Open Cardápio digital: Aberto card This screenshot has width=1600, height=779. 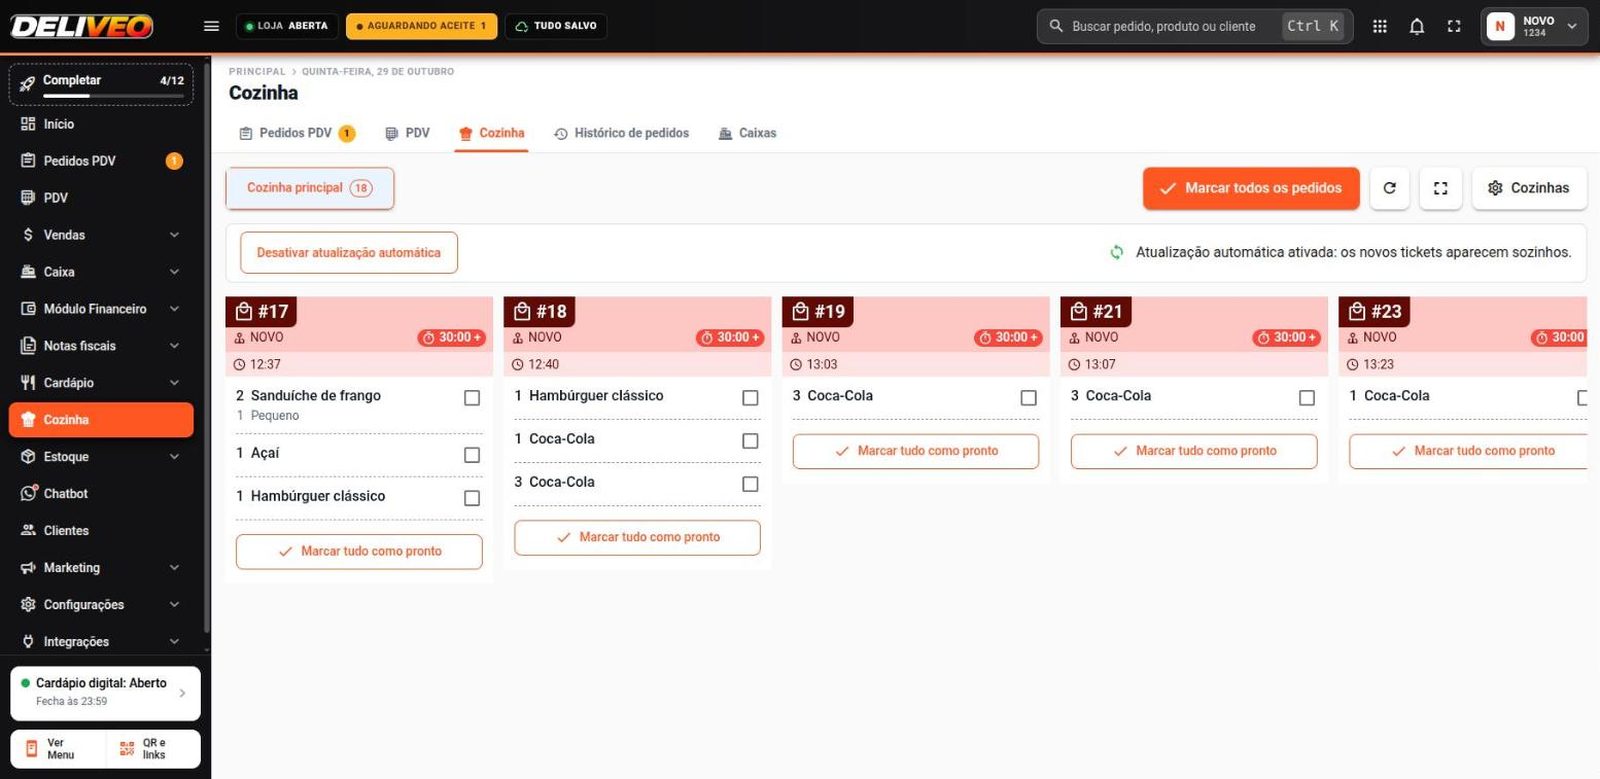[105, 693]
